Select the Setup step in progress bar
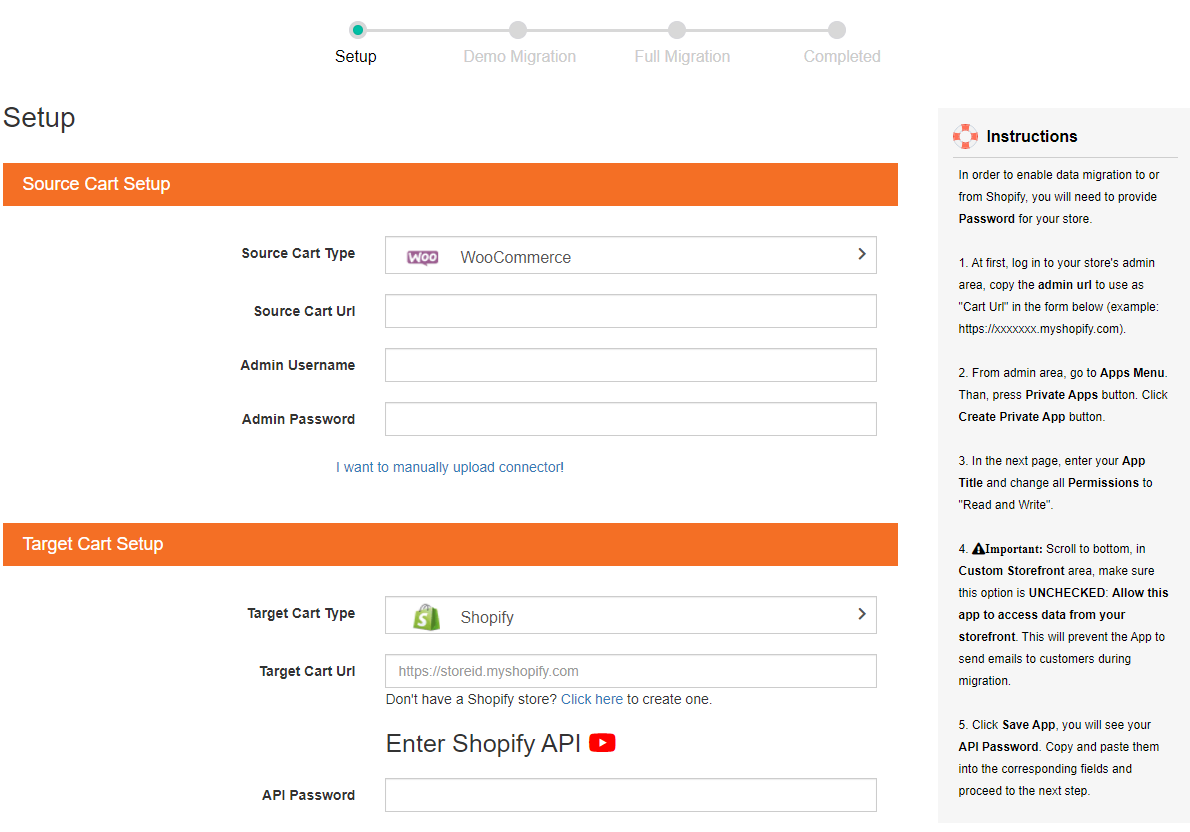1190x832 pixels. (x=356, y=56)
